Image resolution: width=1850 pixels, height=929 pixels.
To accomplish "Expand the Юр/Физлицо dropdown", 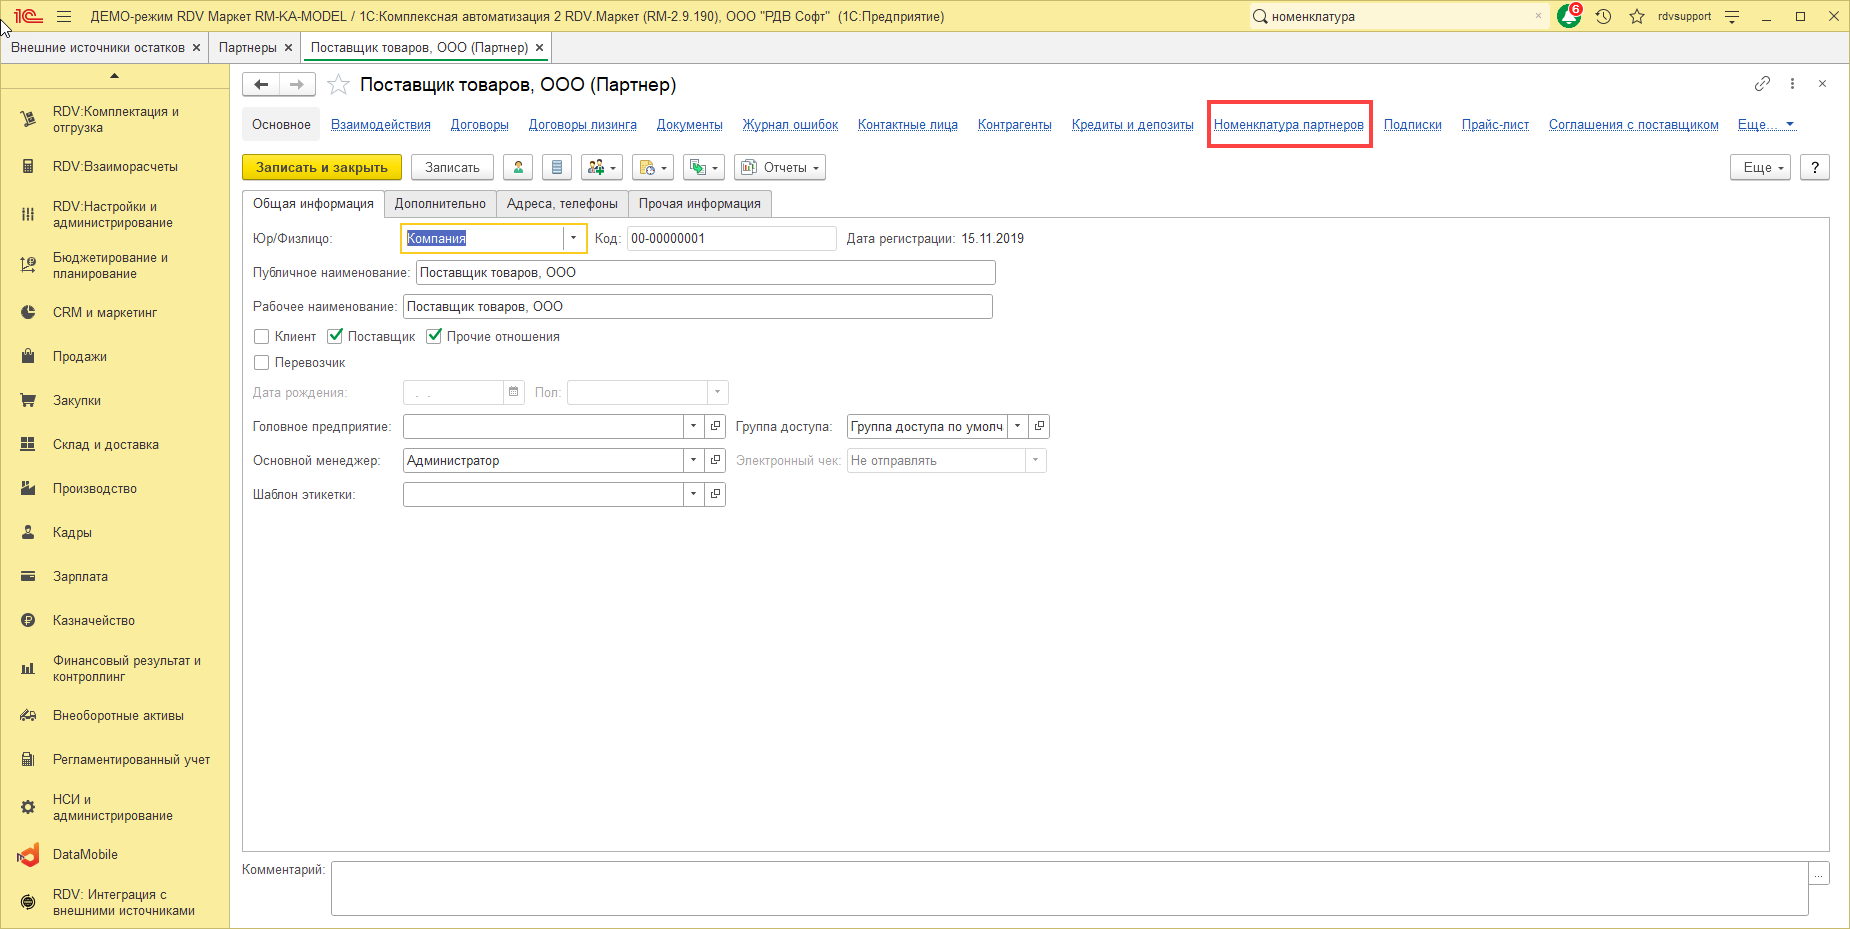I will pyautogui.click(x=573, y=238).
